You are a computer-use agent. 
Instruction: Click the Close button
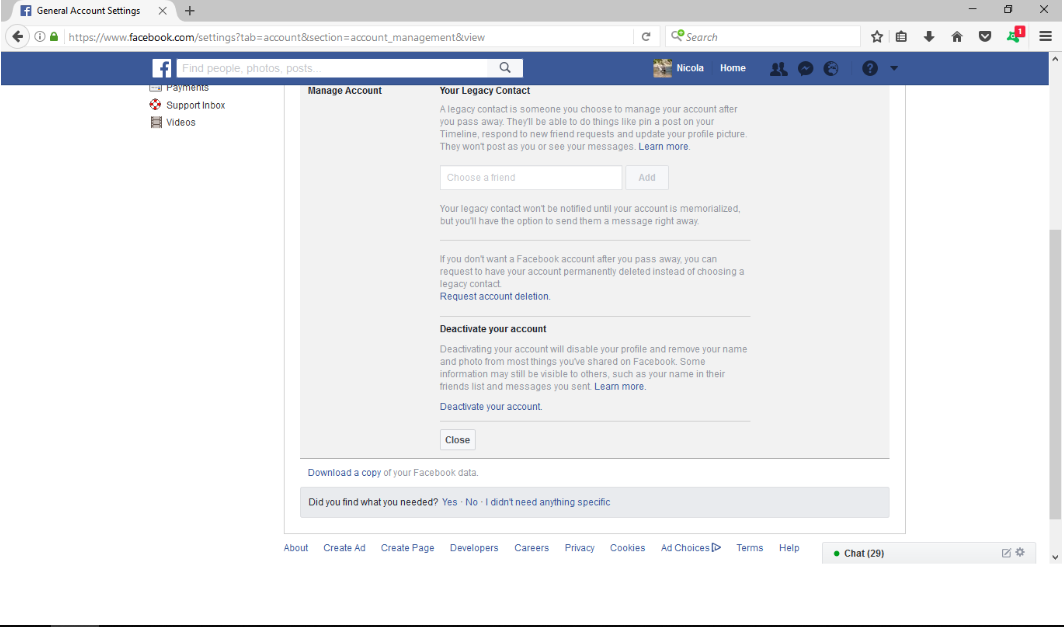pos(457,440)
